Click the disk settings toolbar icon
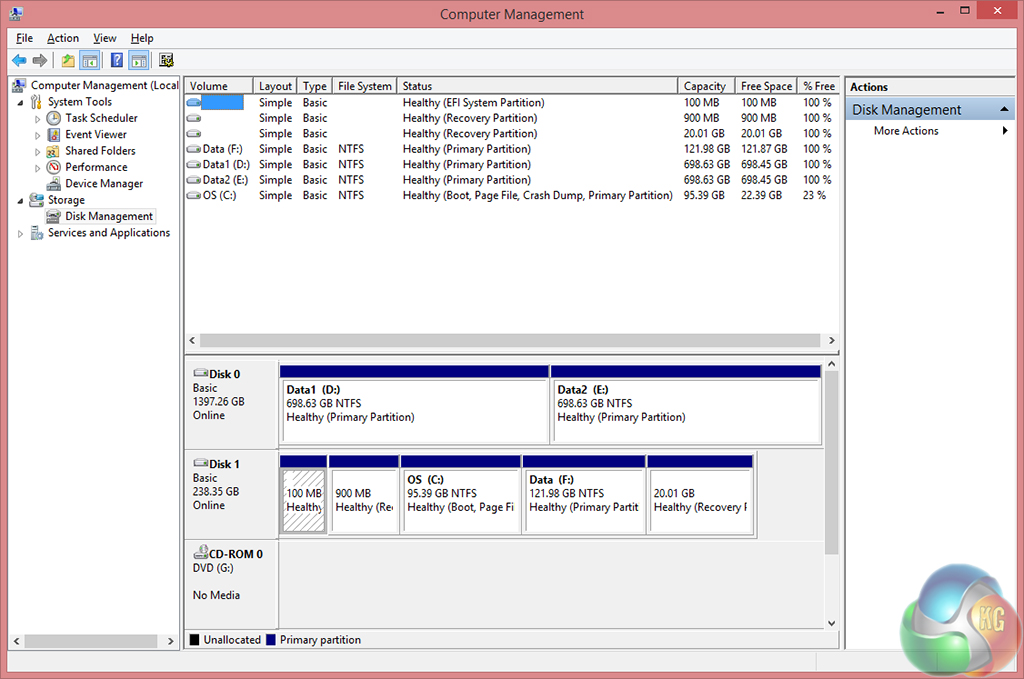Image resolution: width=1024 pixels, height=679 pixels. pos(166,61)
